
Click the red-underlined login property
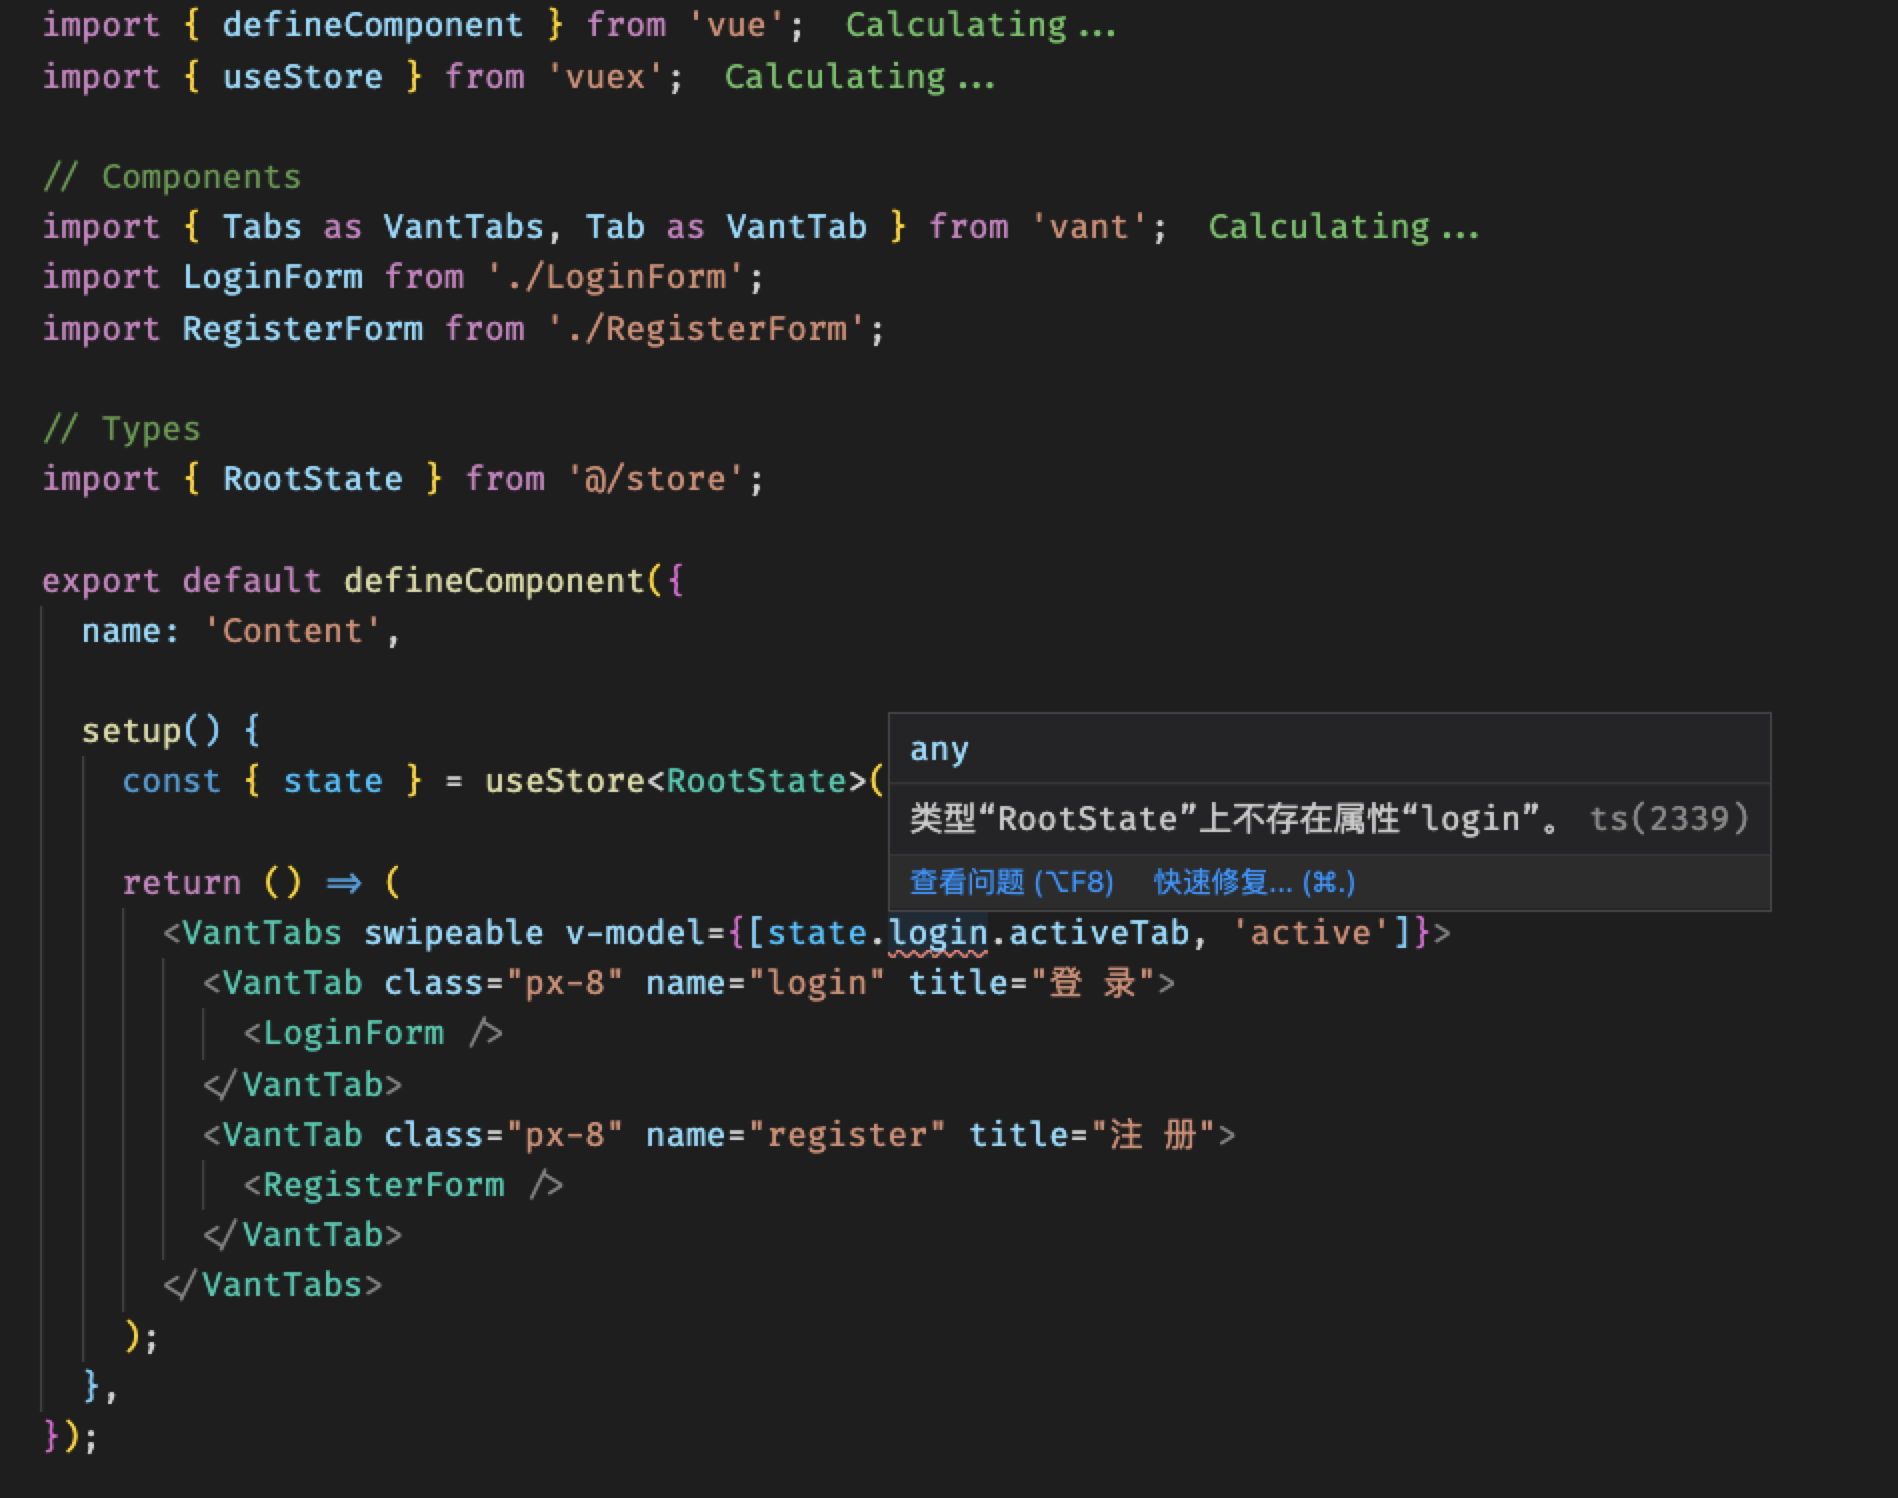938,933
